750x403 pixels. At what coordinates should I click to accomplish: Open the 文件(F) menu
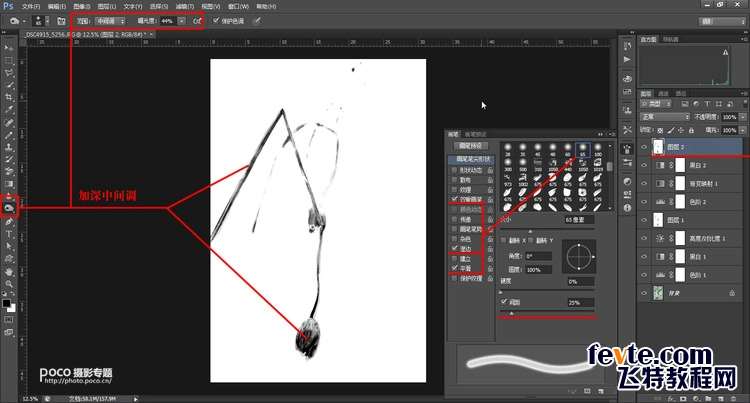tap(31, 6)
